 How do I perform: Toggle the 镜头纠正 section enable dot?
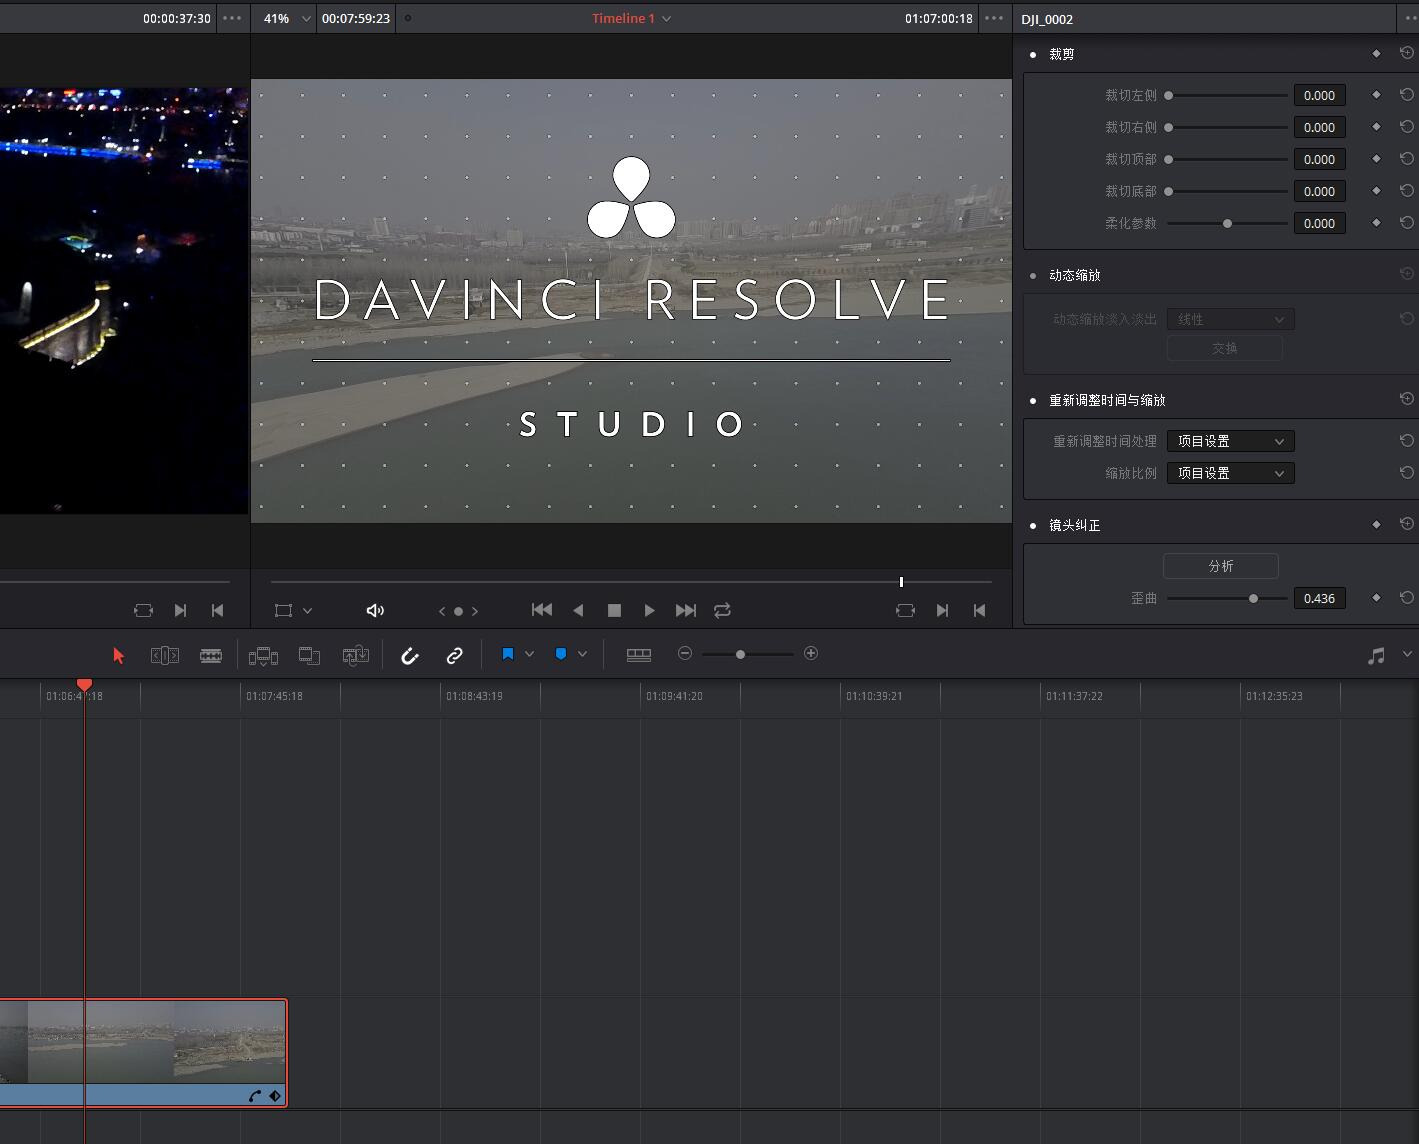(x=1033, y=525)
